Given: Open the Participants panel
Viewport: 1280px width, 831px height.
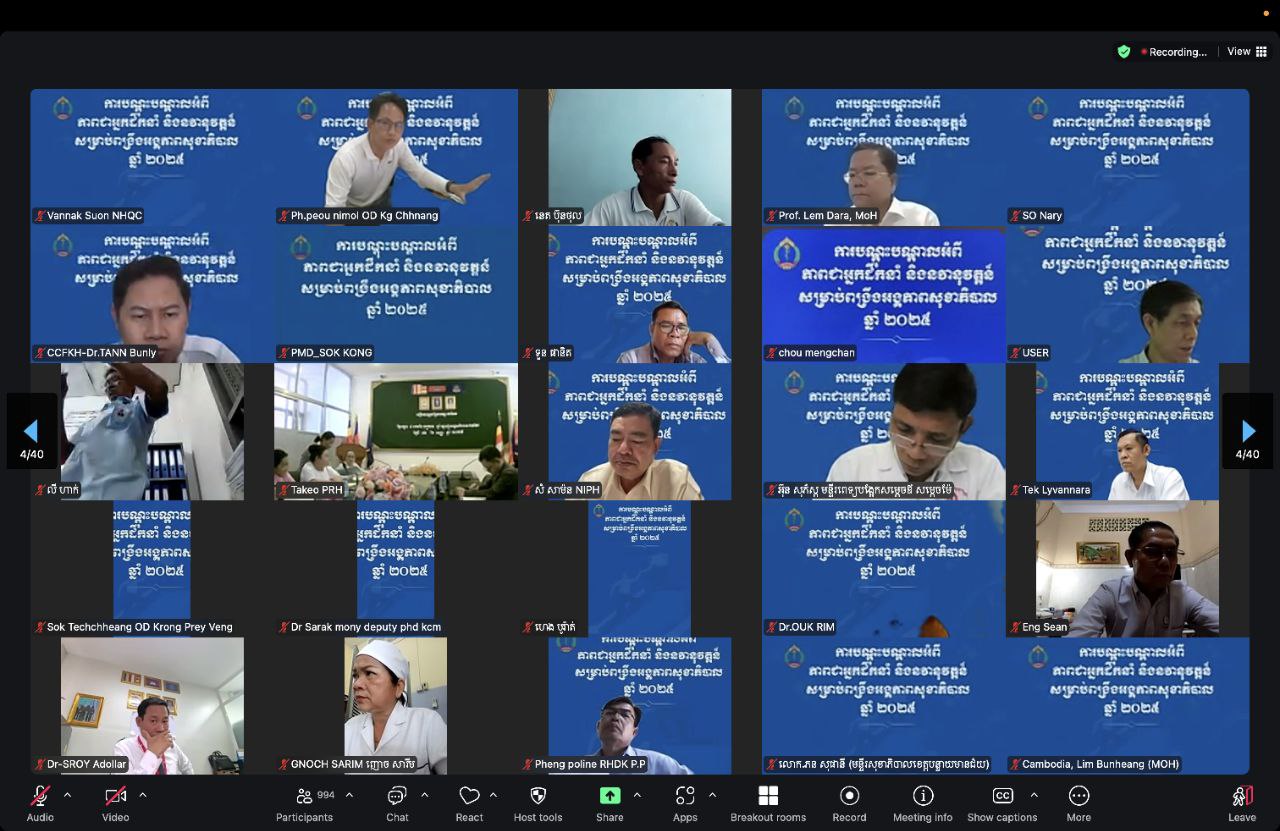Looking at the screenshot, I should tap(305, 803).
